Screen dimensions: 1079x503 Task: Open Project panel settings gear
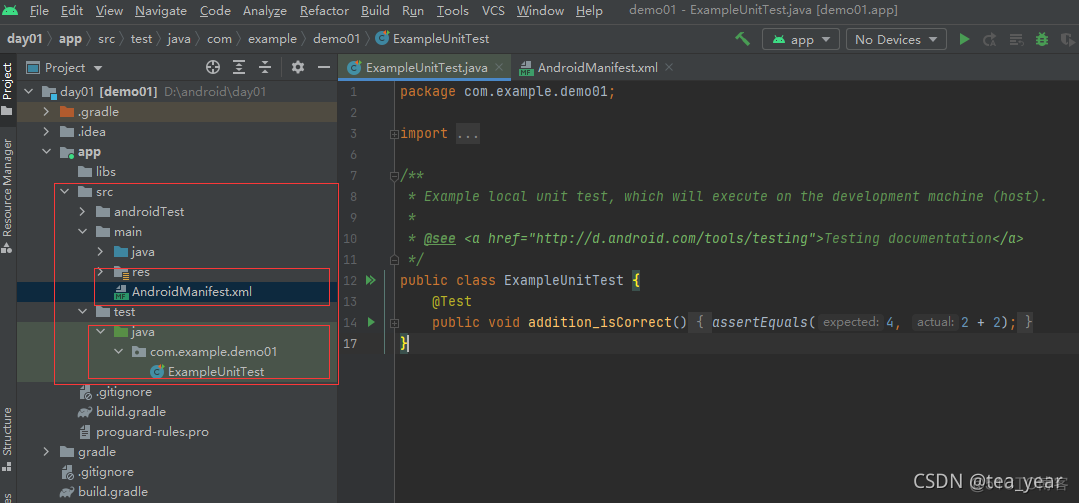pyautogui.click(x=297, y=67)
